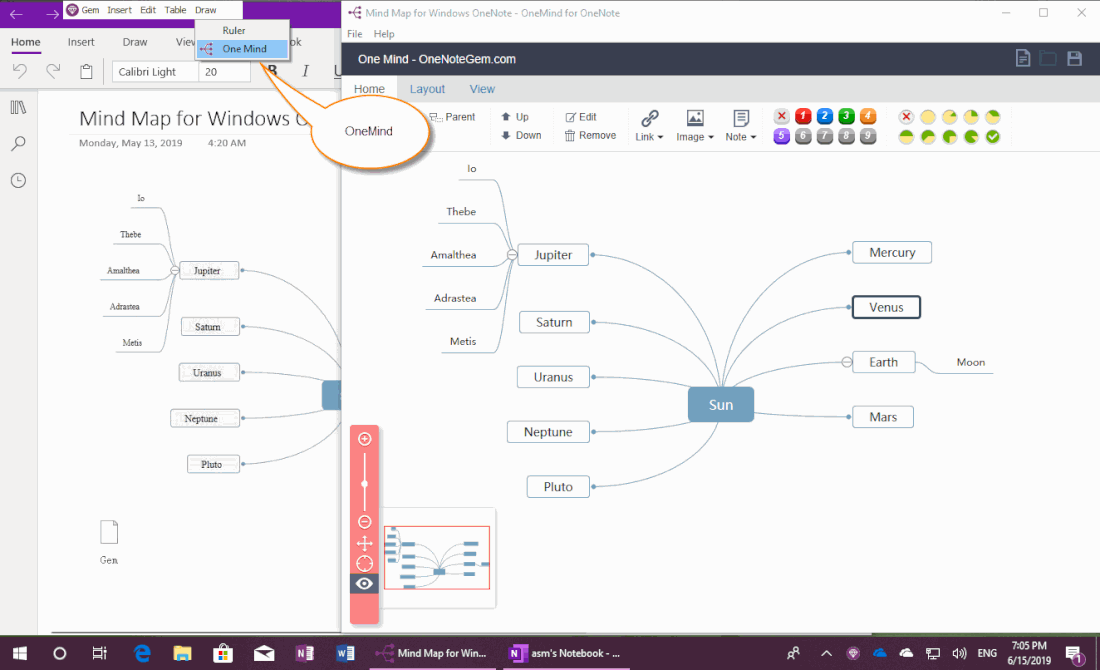Open Microsoft Edge from the taskbar
The height and width of the screenshot is (670, 1100).
point(142,653)
